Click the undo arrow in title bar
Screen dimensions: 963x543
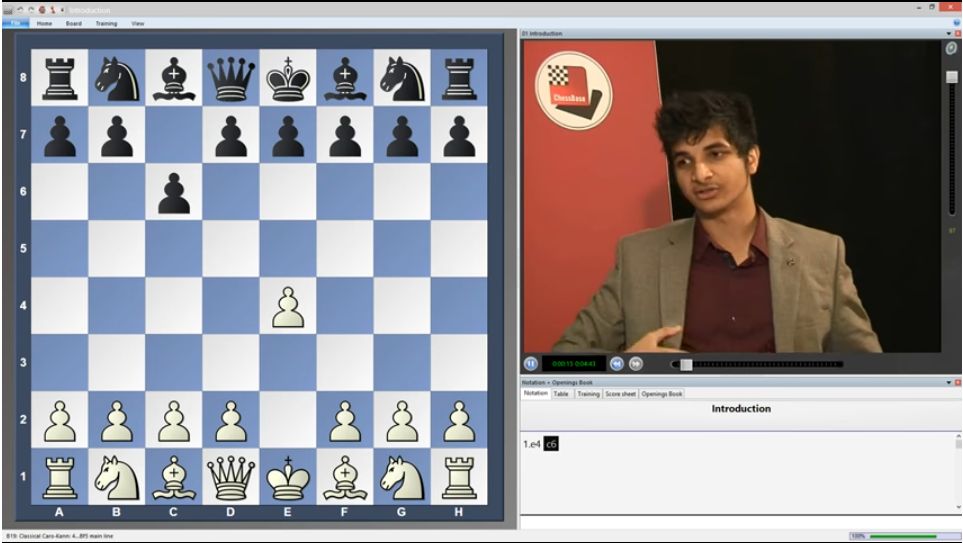coord(18,9)
